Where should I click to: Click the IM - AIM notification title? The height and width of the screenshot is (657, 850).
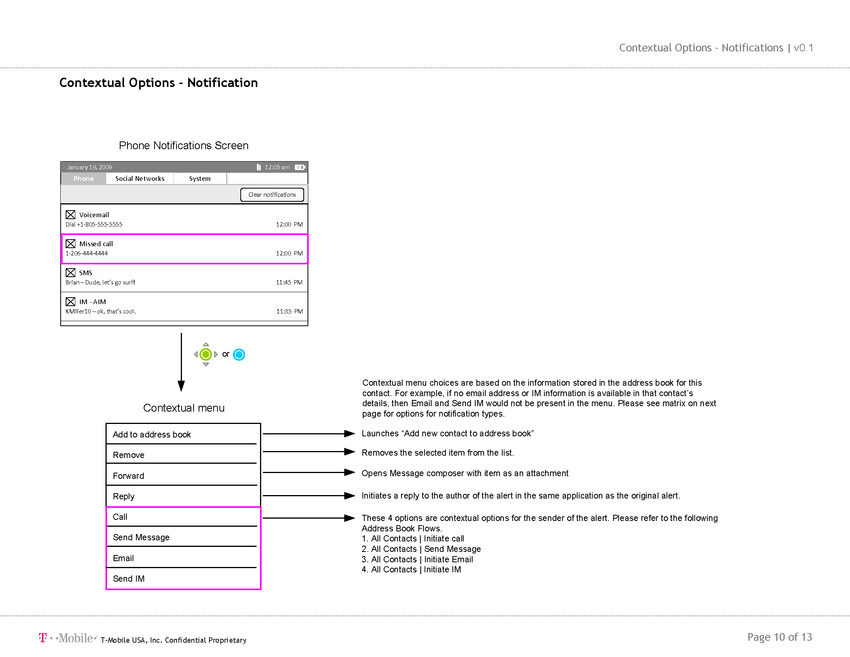[x=93, y=302]
